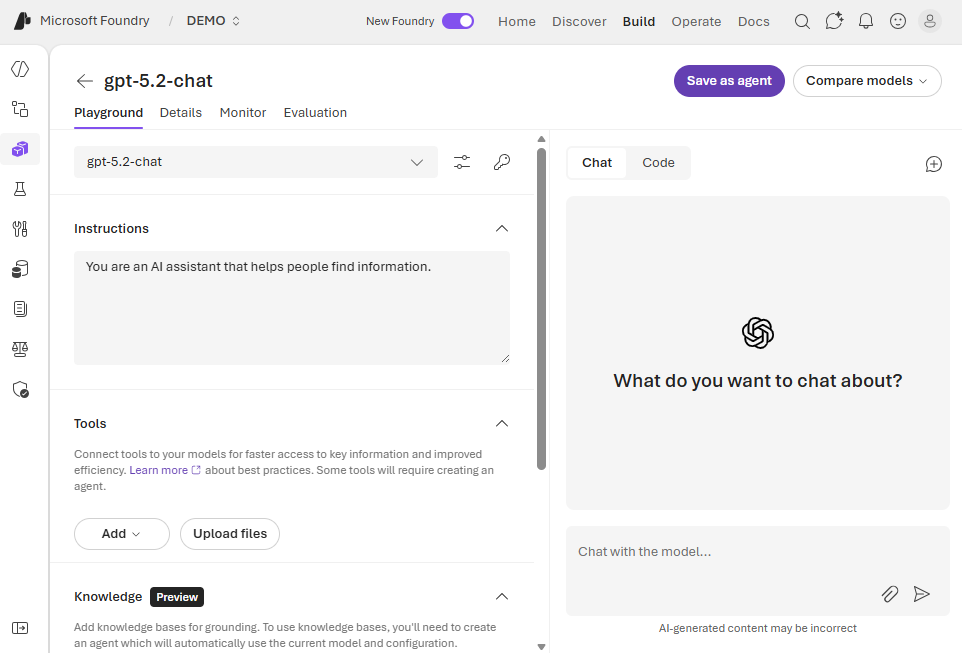
Task: Open the shield guardrails sidebar icon
Action: 20,390
